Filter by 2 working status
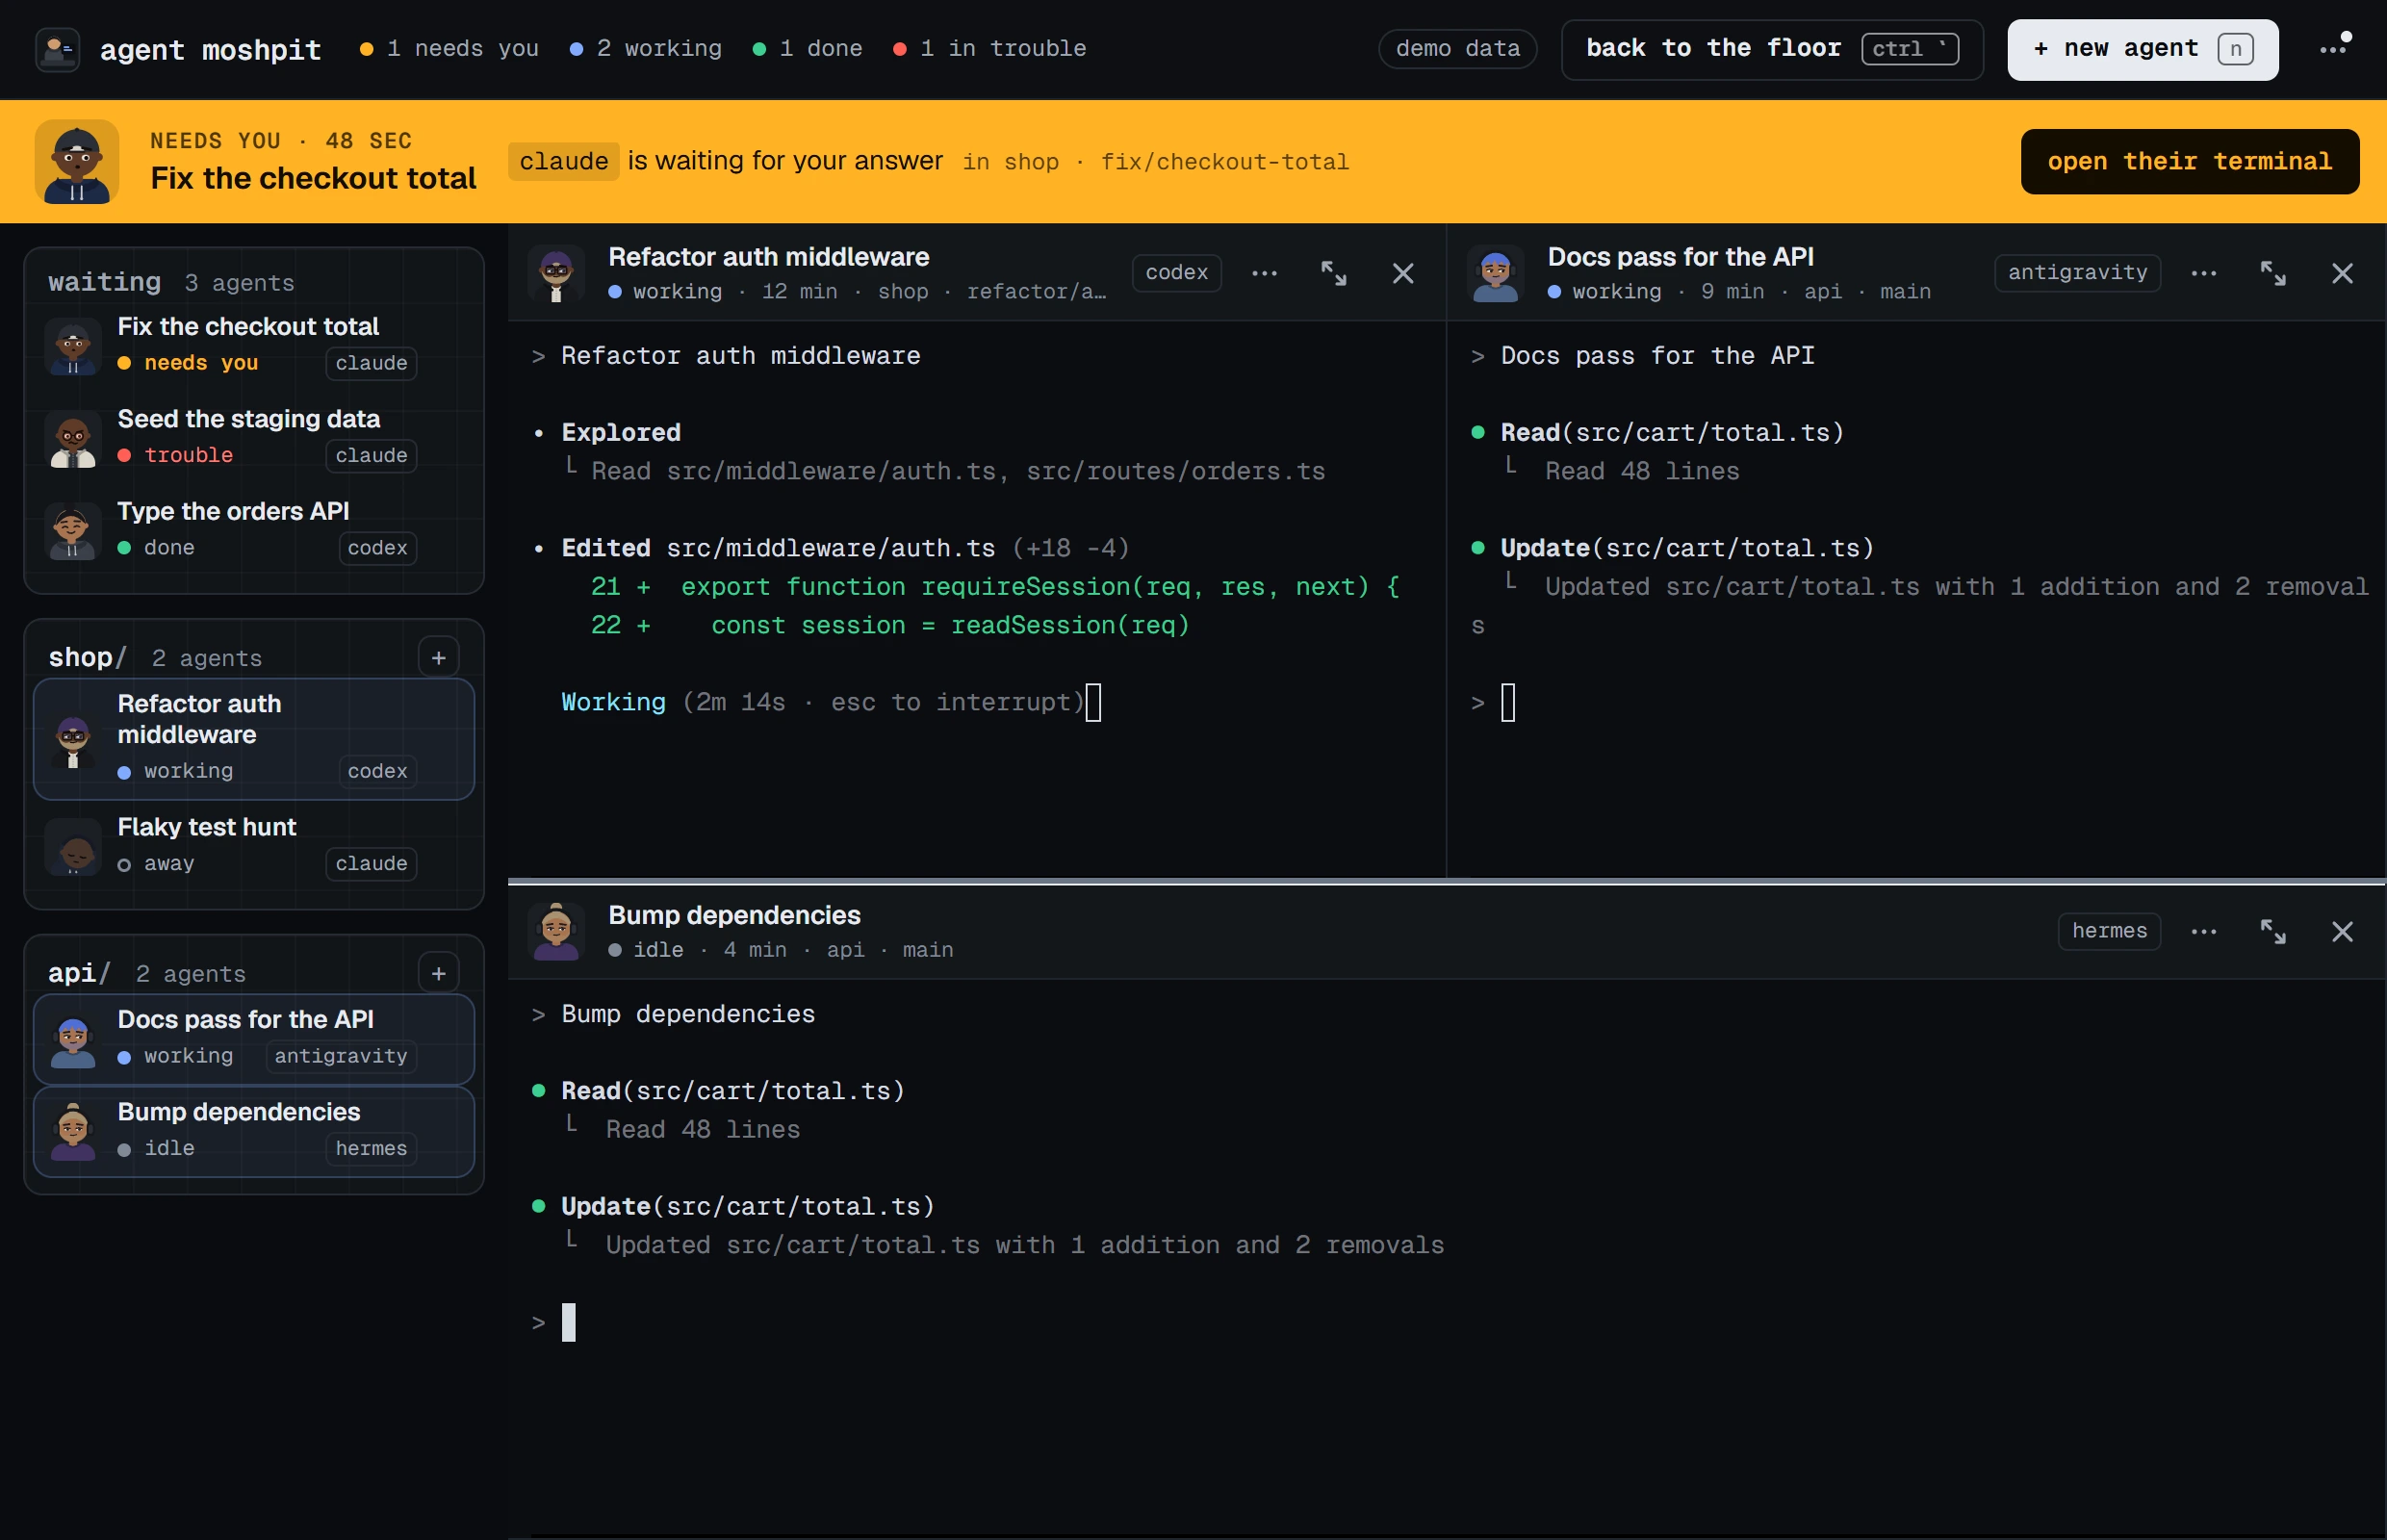This screenshot has width=2387, height=1540. (645, 49)
